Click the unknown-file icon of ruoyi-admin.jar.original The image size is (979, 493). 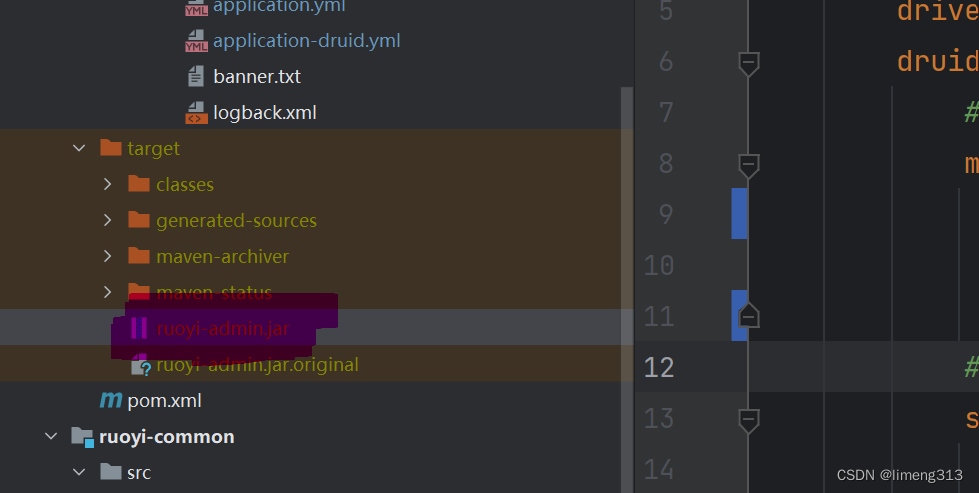[140, 366]
